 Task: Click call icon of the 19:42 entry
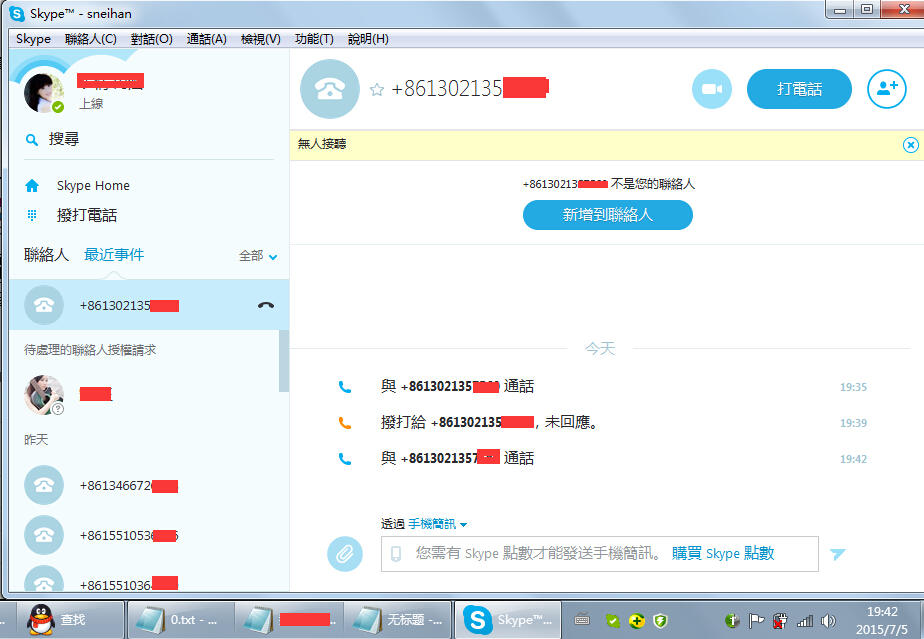click(345, 459)
